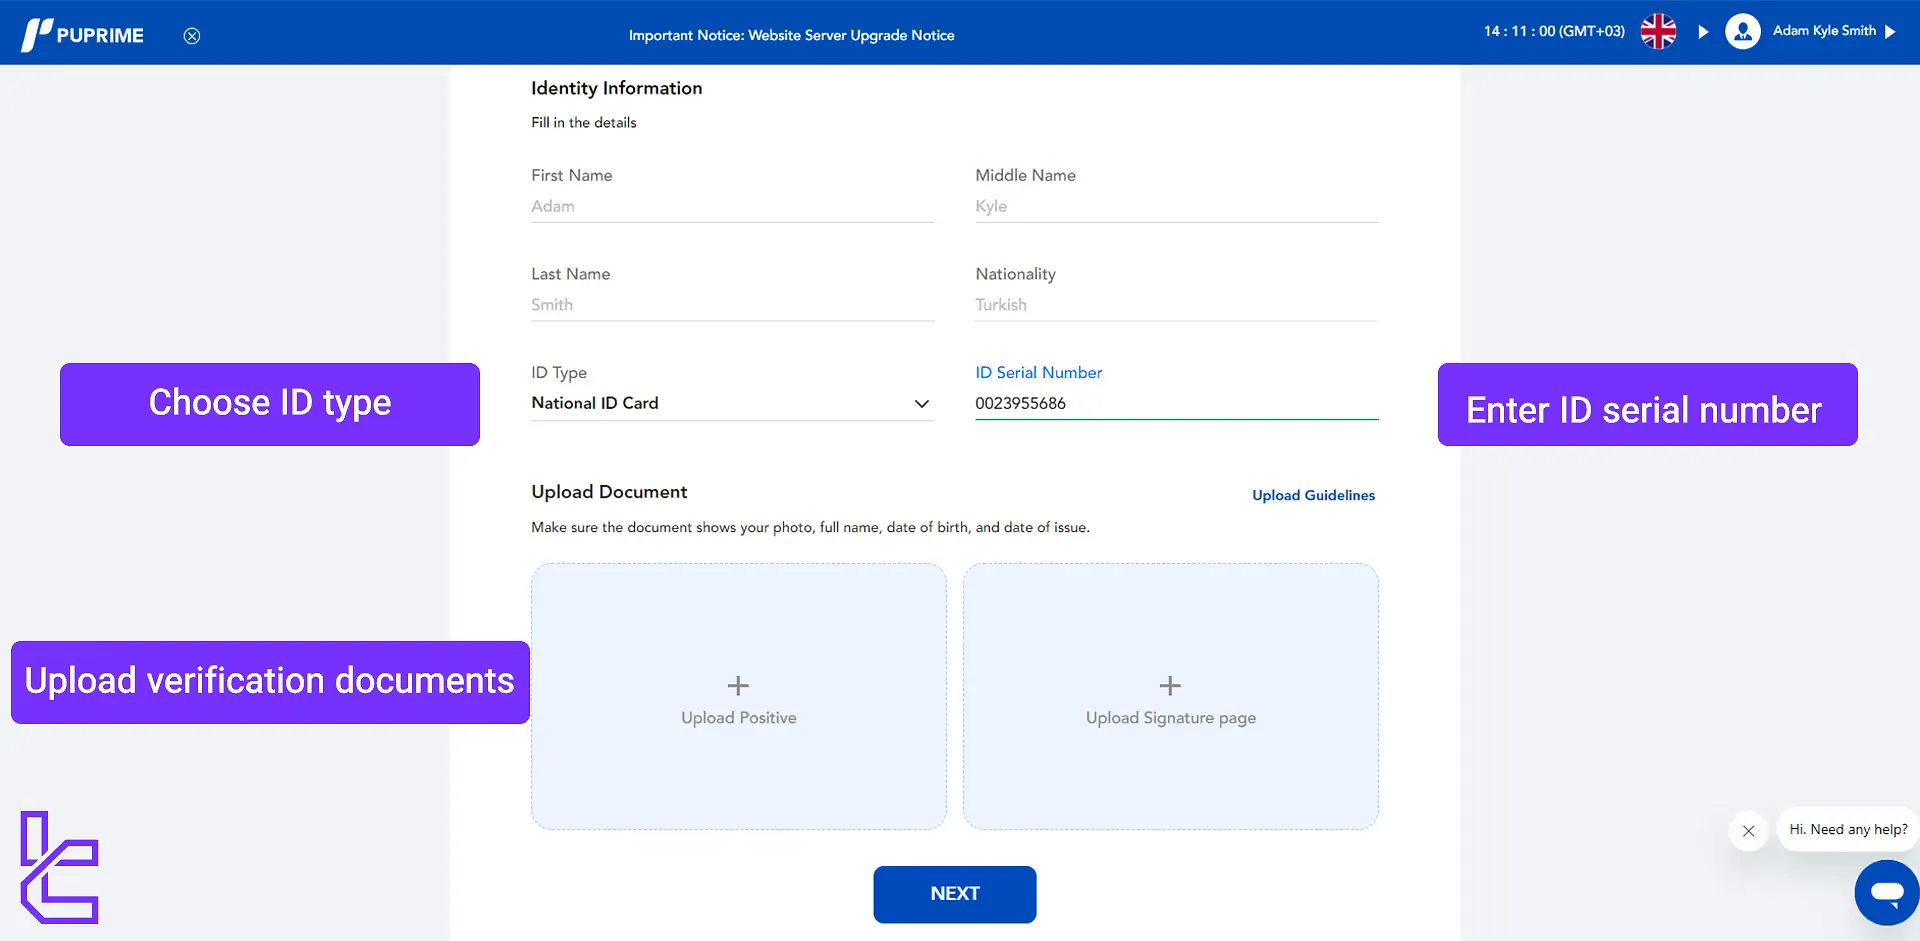Open the ID Type dropdown
Image resolution: width=1920 pixels, height=941 pixels.
point(732,403)
